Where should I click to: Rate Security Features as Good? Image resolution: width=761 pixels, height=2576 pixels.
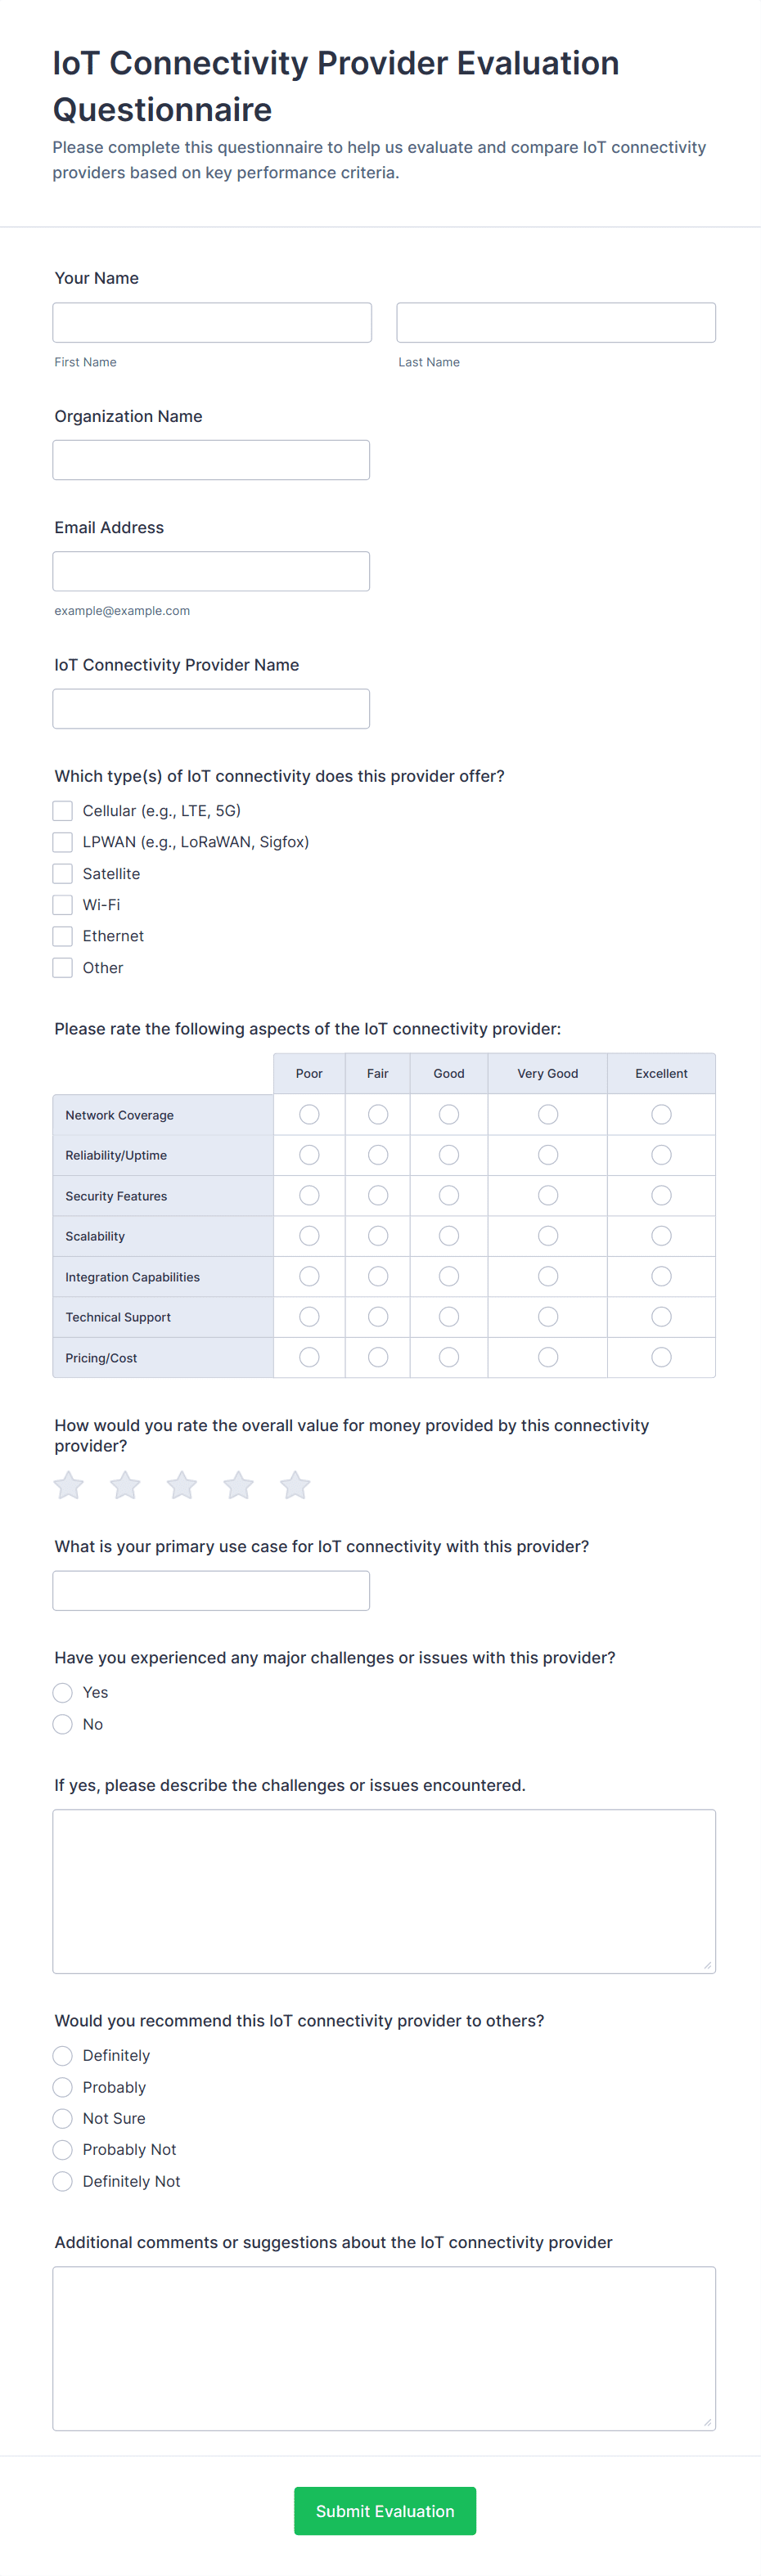click(x=449, y=1195)
